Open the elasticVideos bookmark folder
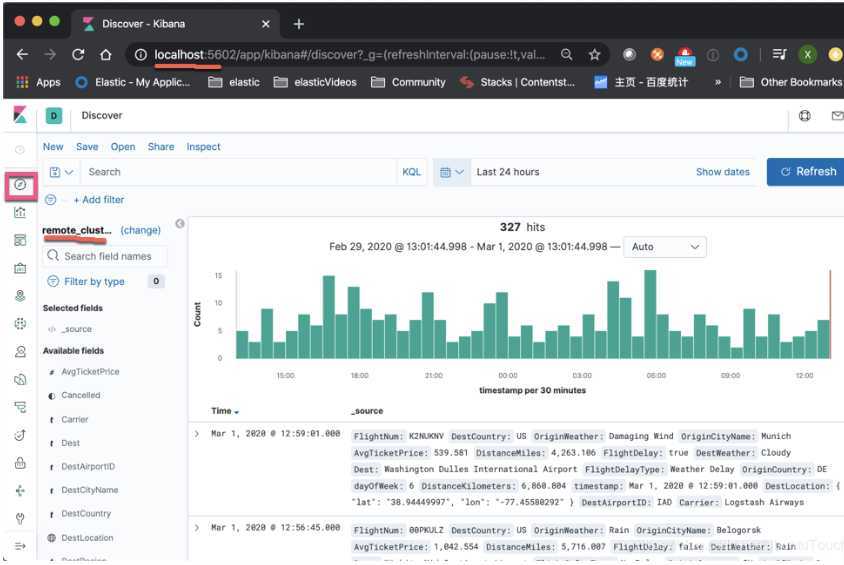 (315, 82)
